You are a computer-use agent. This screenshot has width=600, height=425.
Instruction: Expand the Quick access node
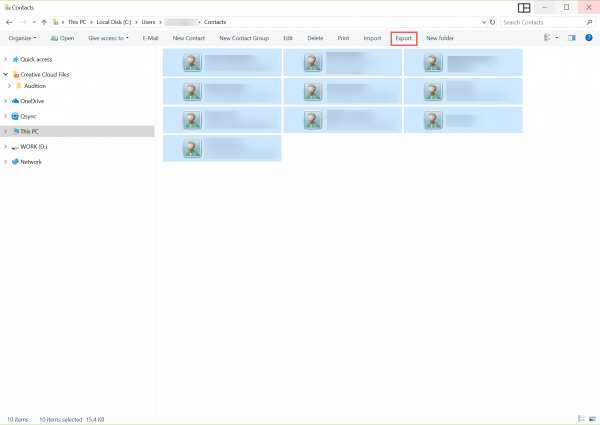point(6,59)
